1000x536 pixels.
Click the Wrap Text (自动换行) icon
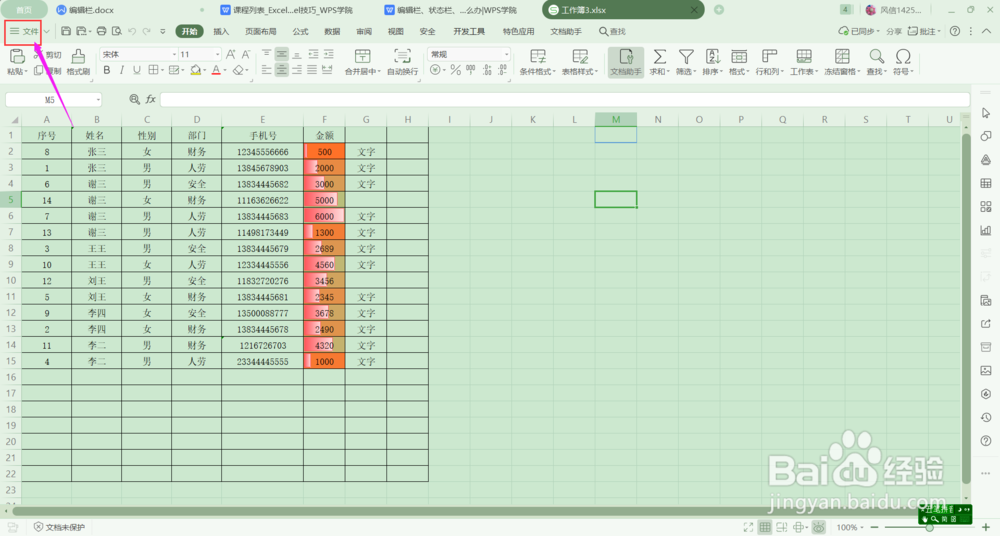point(402,57)
